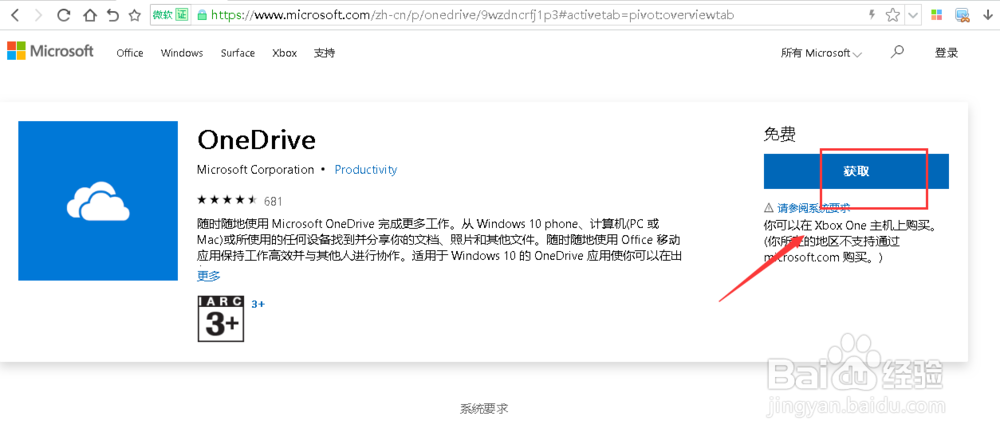Click the OneDrive app title text
The image size is (1000, 440).
coord(256,139)
